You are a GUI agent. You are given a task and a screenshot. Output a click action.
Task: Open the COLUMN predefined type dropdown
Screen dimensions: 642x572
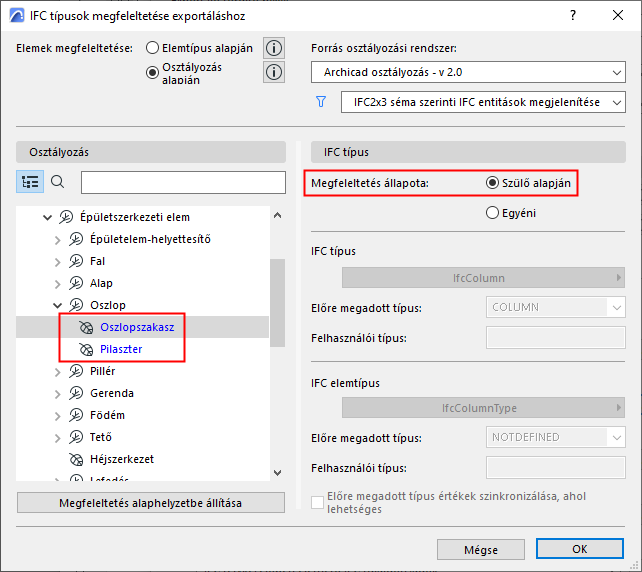(x=556, y=307)
